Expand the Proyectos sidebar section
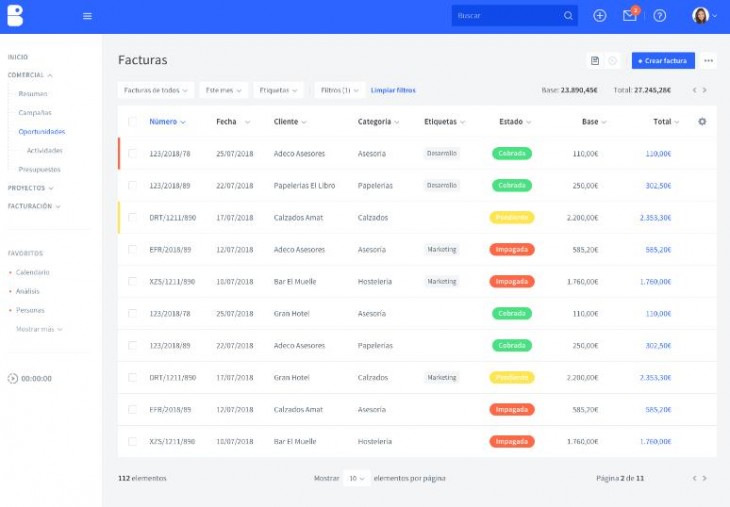Screen dimensions: 730x507 [30, 188]
